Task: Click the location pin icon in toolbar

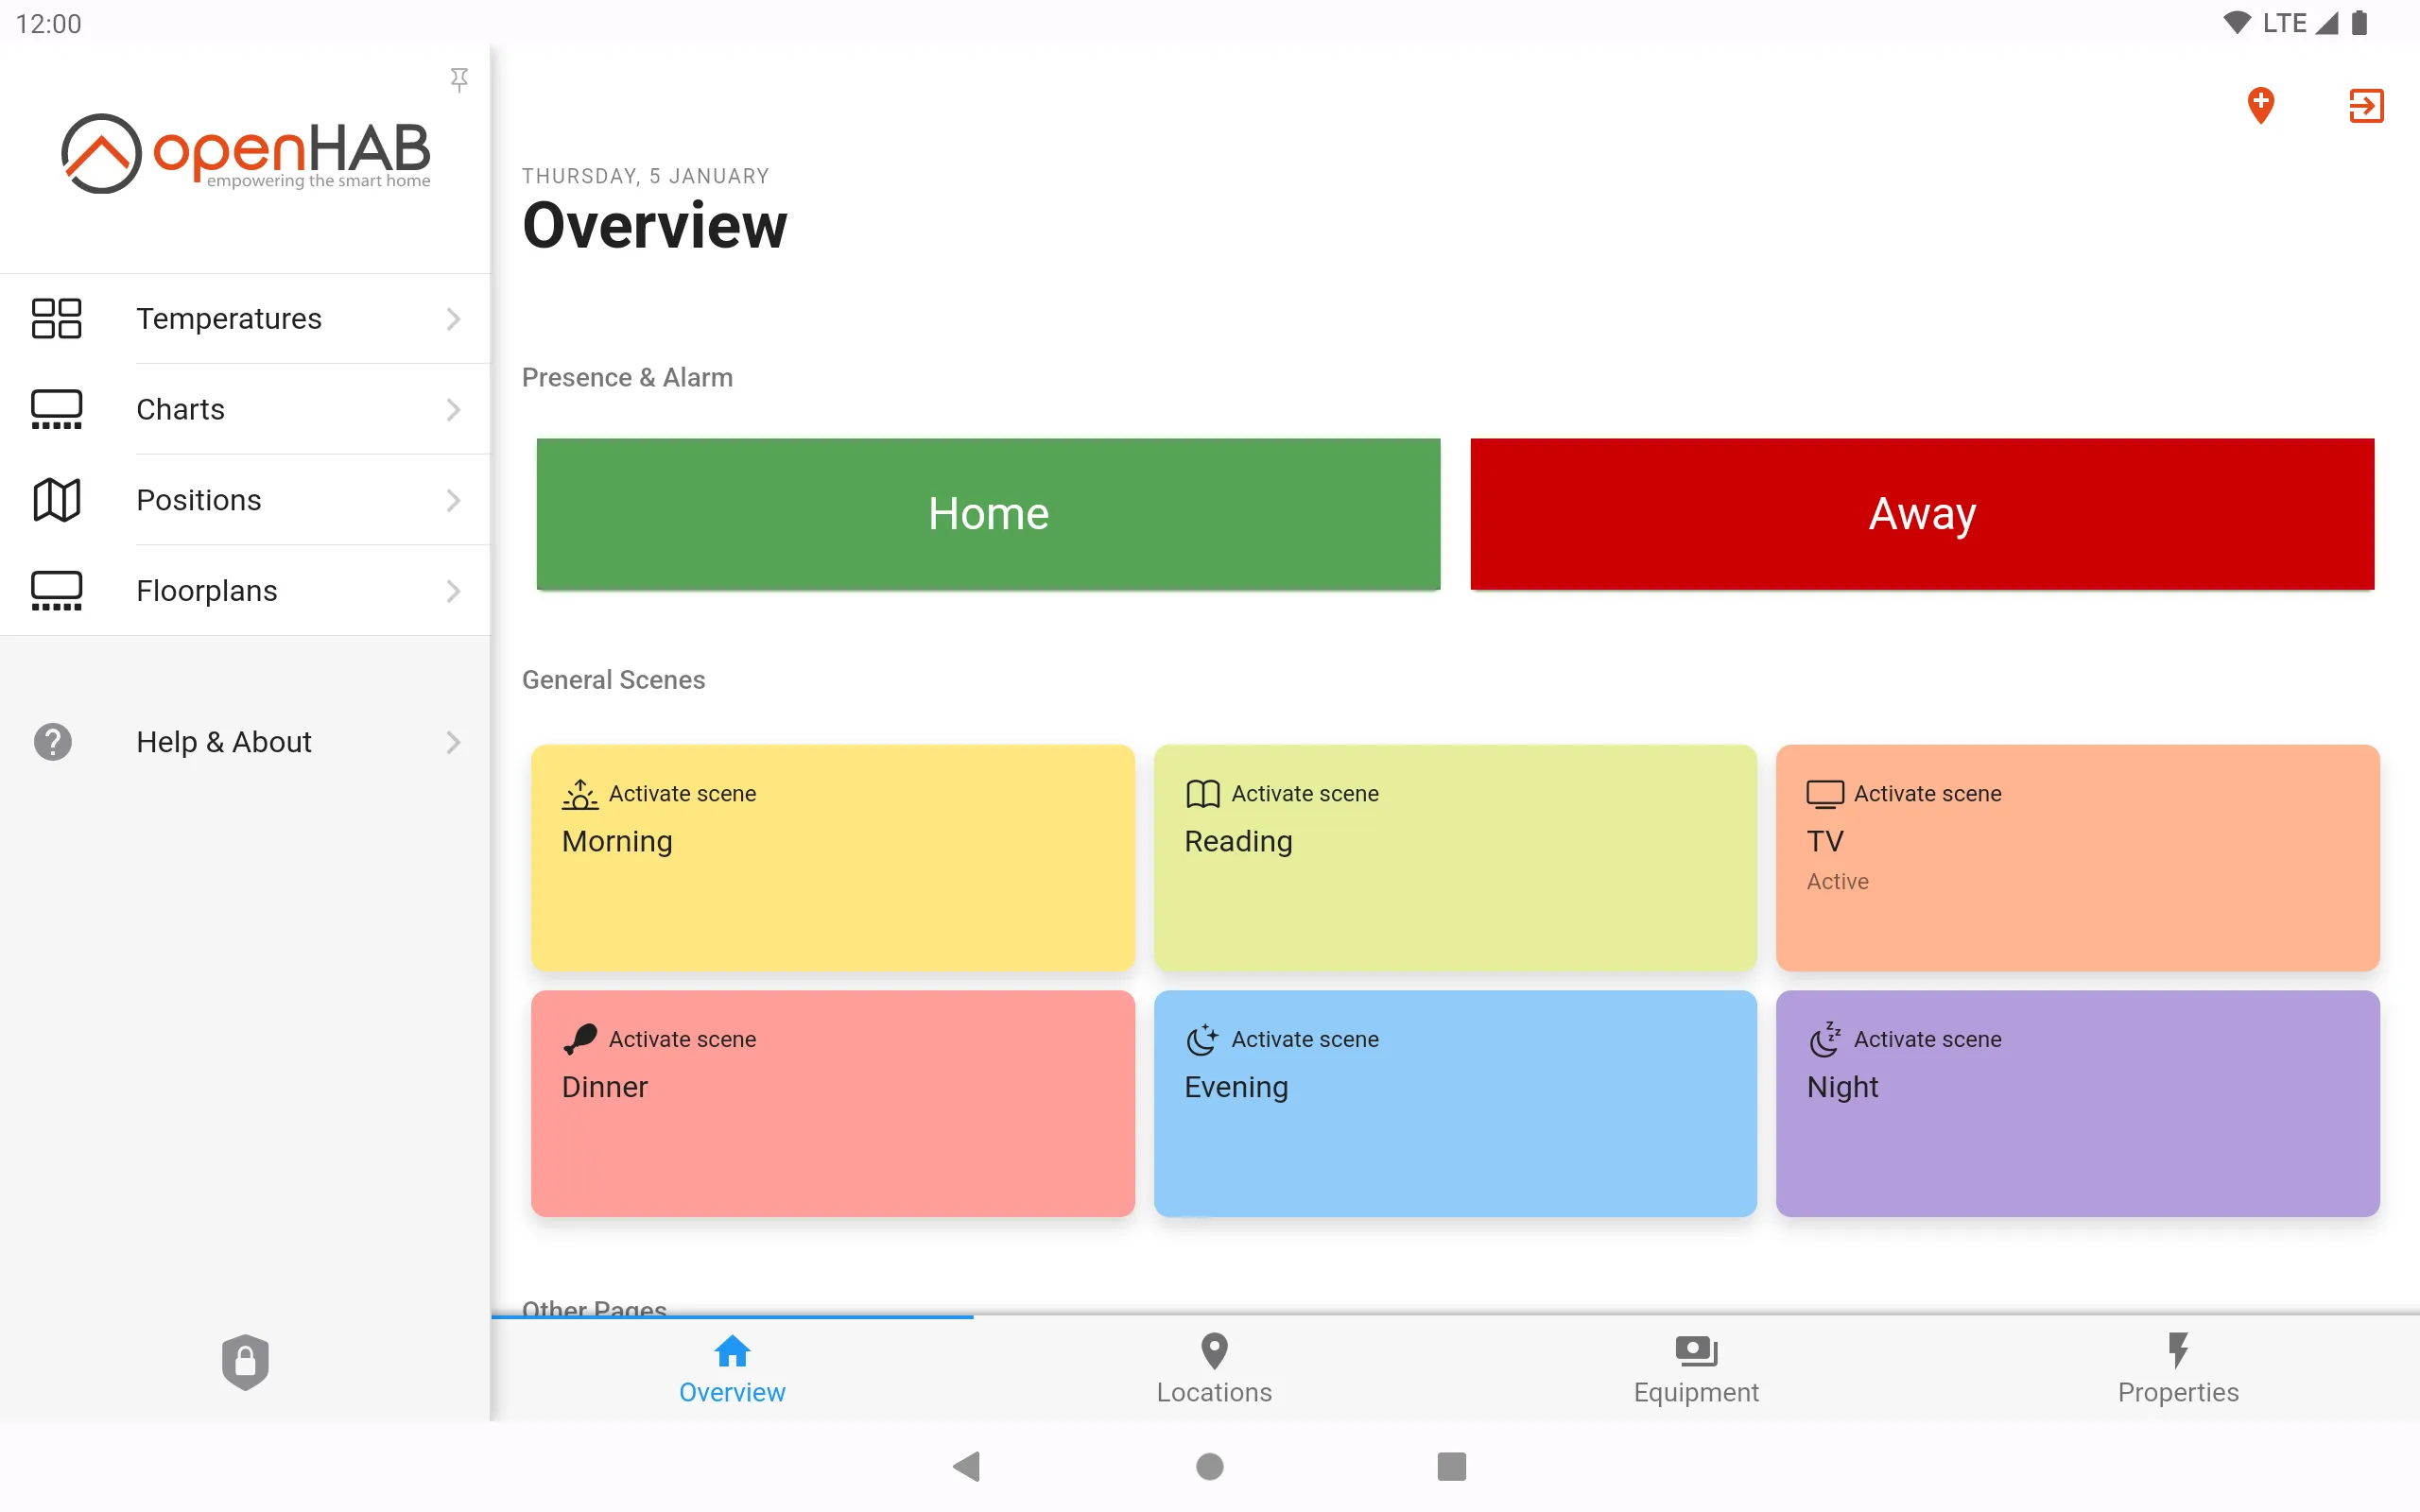Action: click(x=2261, y=106)
